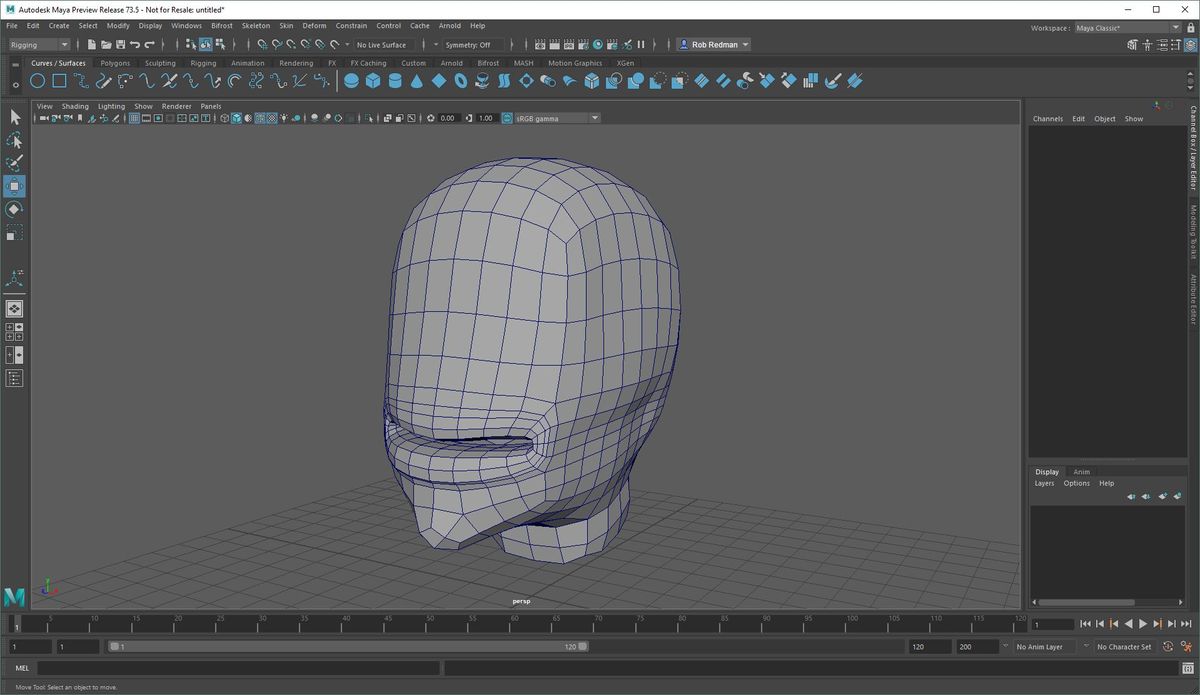Click the play forward playback button
The image size is (1200, 695).
pos(1142,623)
